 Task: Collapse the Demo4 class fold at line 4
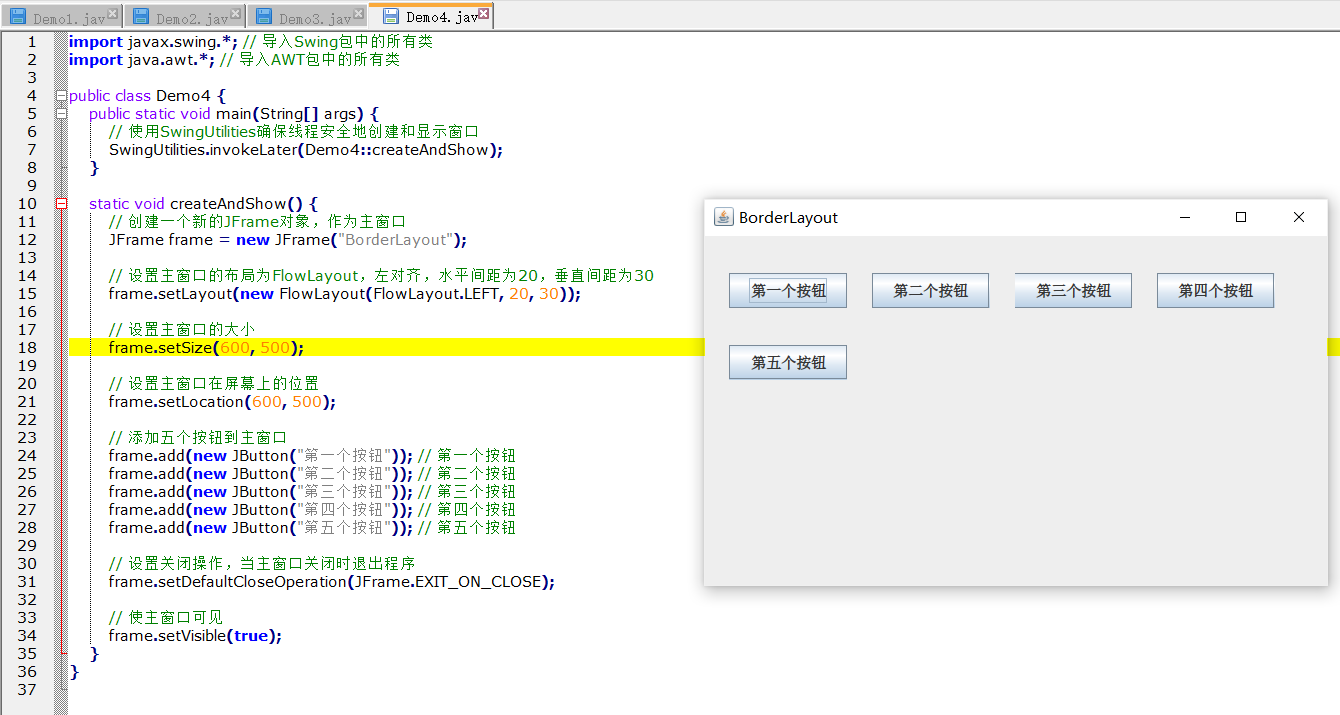[x=61, y=96]
